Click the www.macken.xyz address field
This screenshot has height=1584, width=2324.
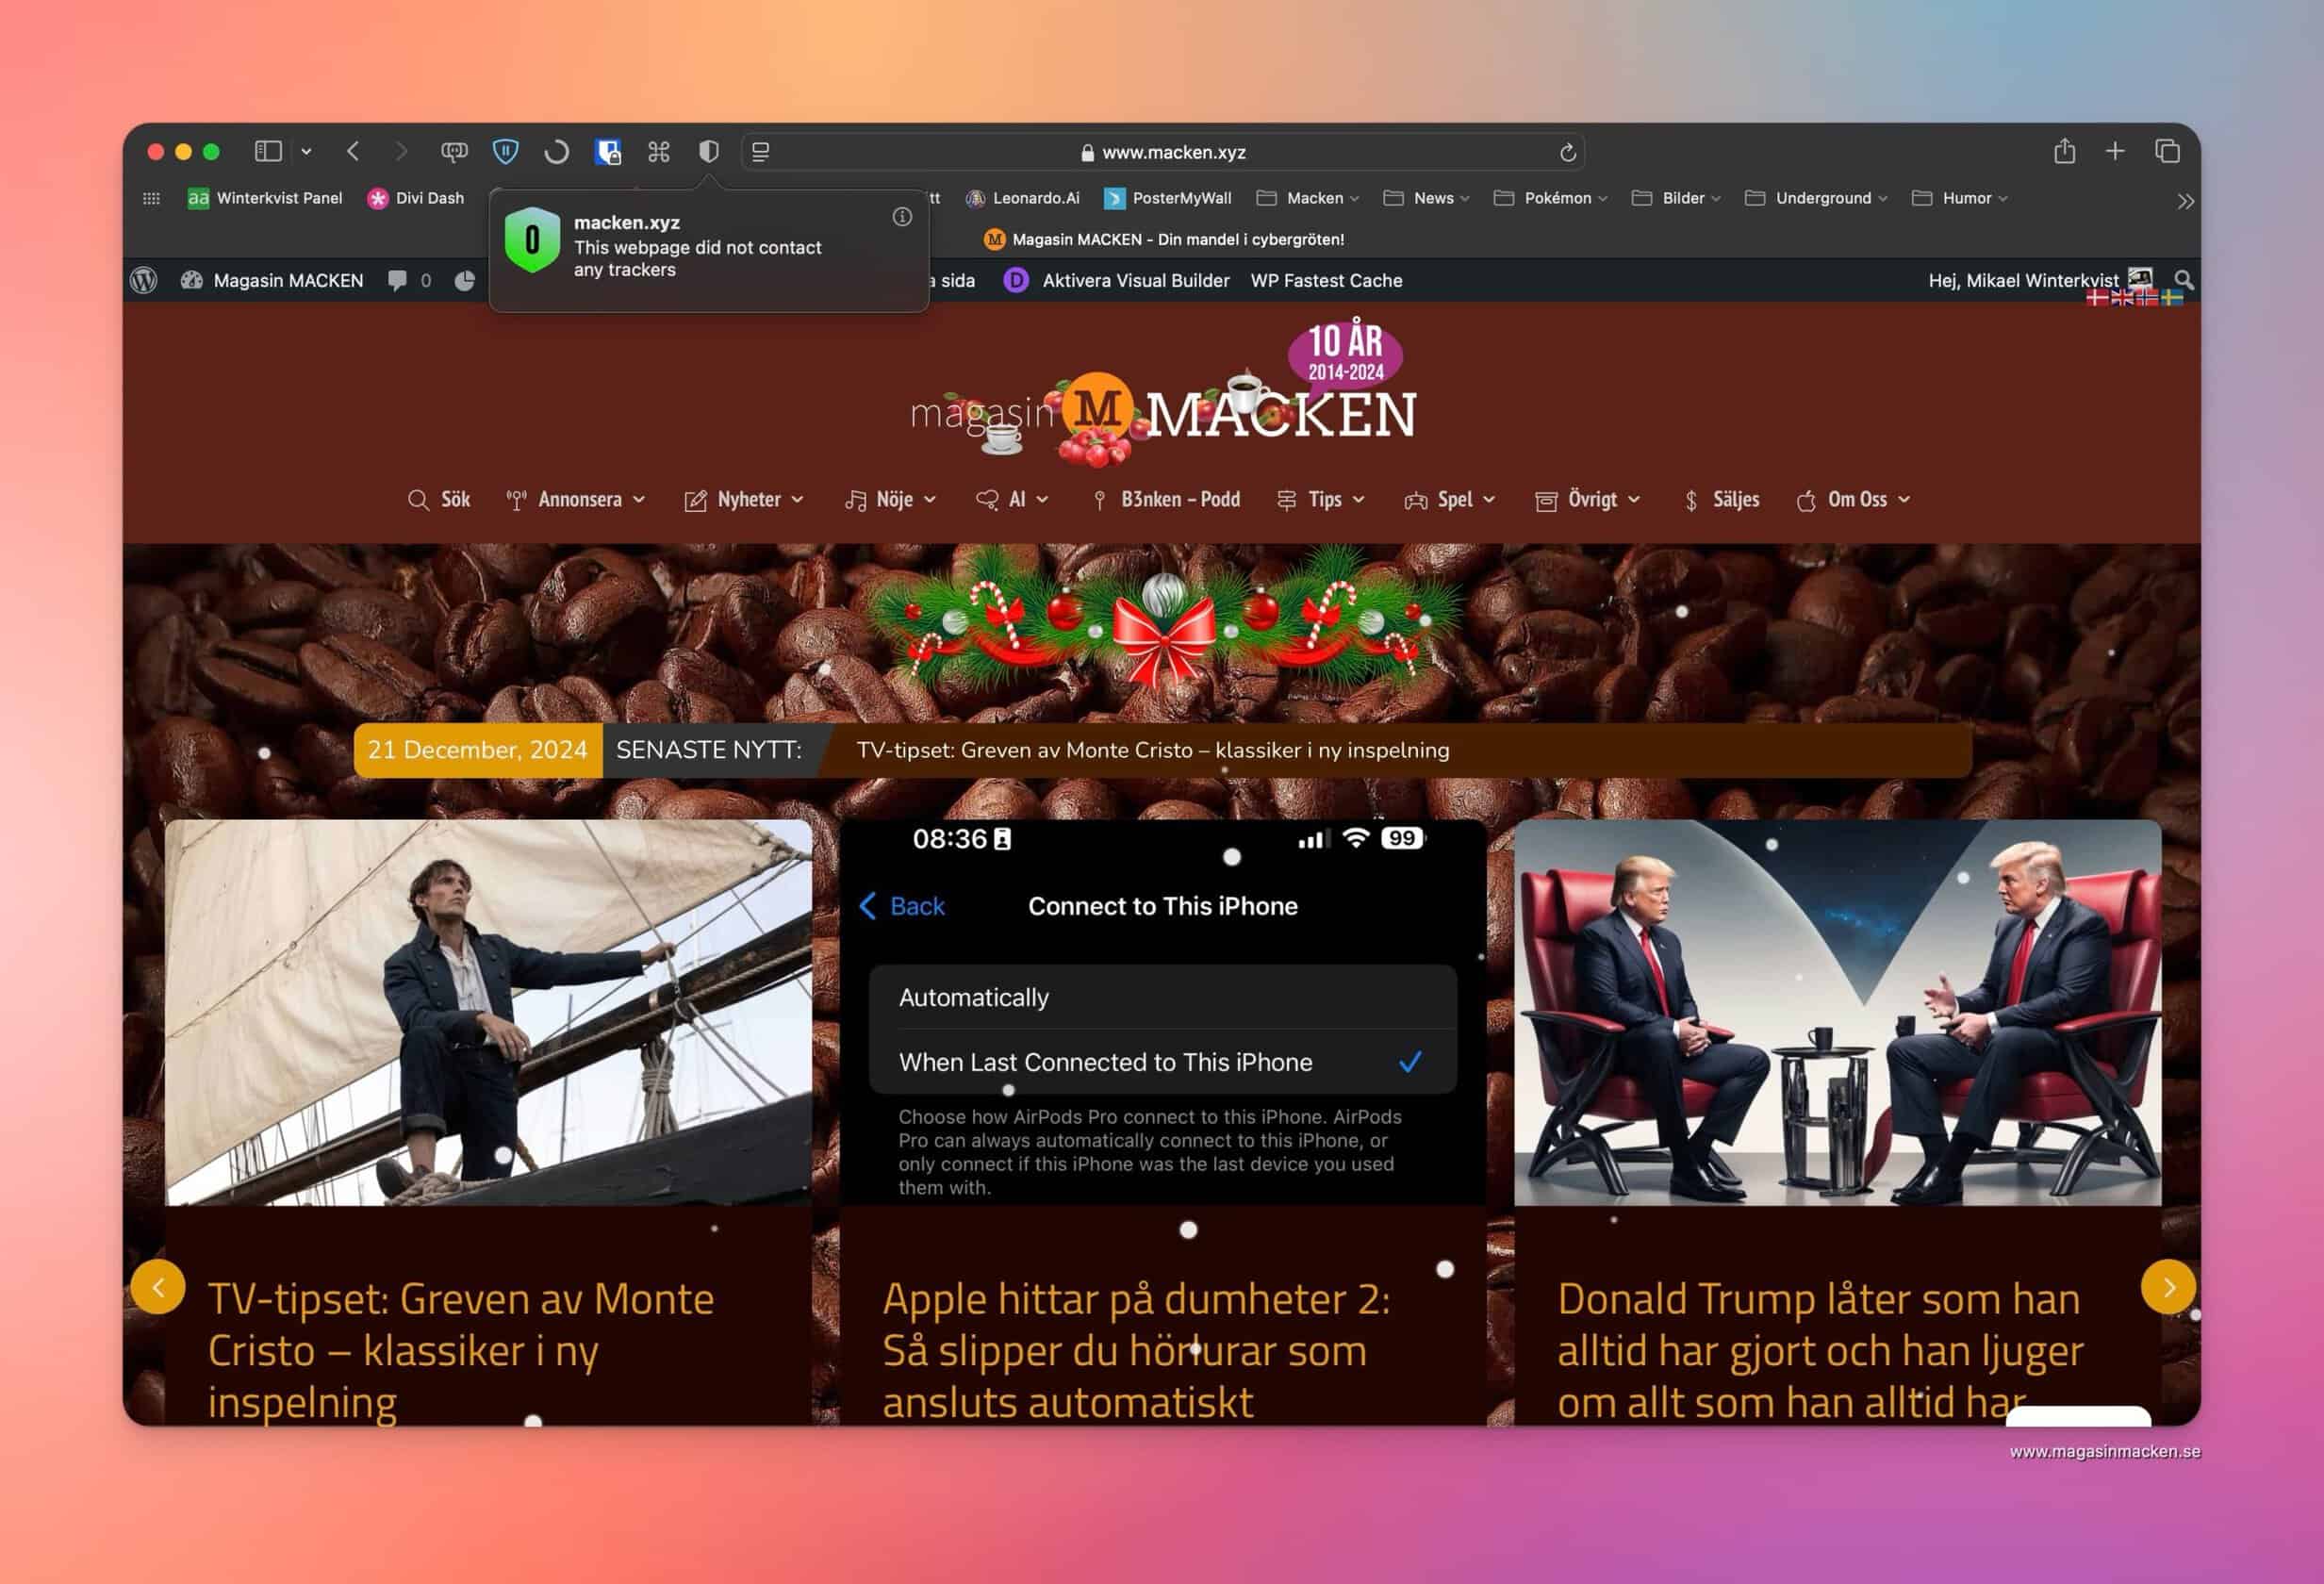(x=1163, y=152)
